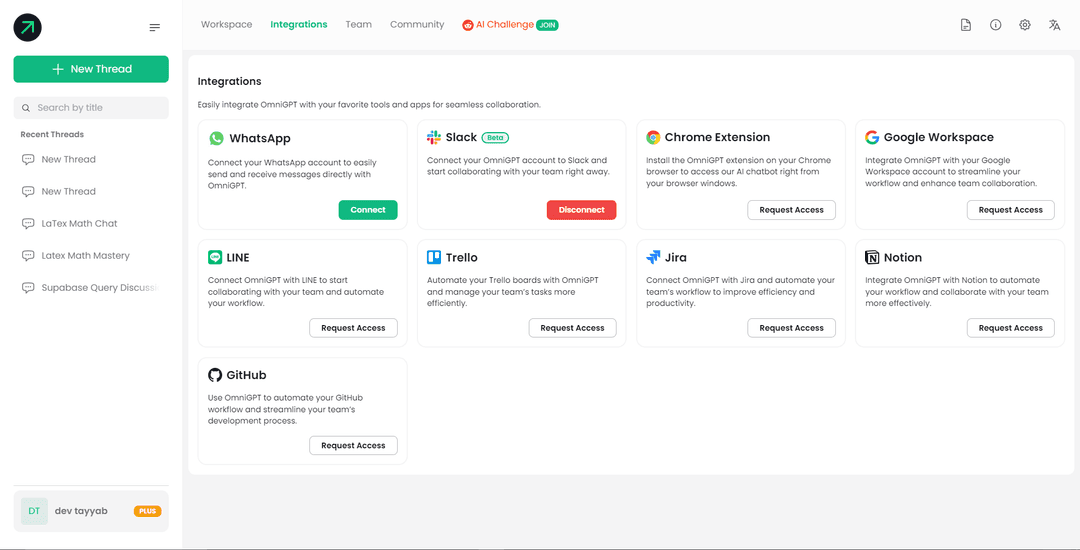Request Access for LINE
Image resolution: width=1080 pixels, height=550 pixels.
353,328
